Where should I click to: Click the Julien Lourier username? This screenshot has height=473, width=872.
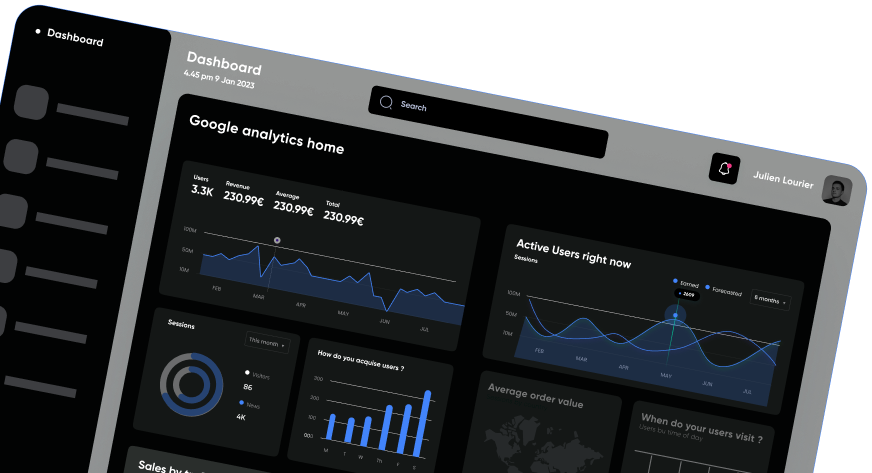click(x=784, y=179)
